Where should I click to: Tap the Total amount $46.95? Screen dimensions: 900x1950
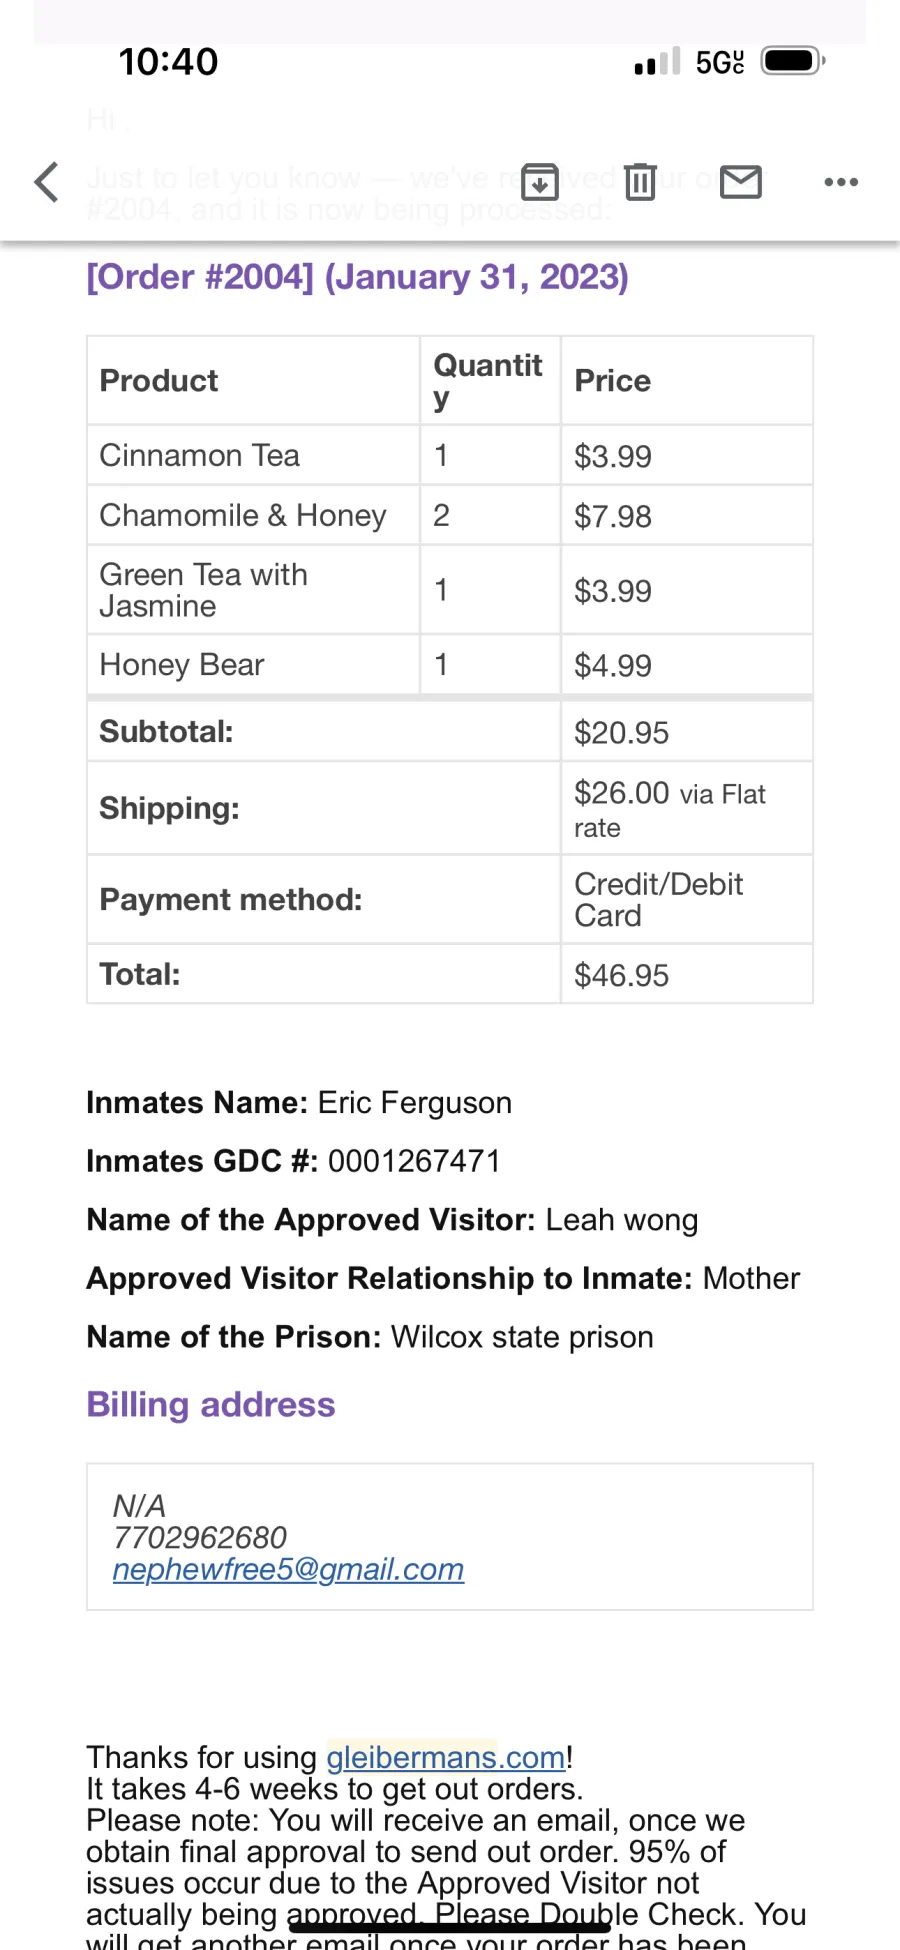[621, 975]
